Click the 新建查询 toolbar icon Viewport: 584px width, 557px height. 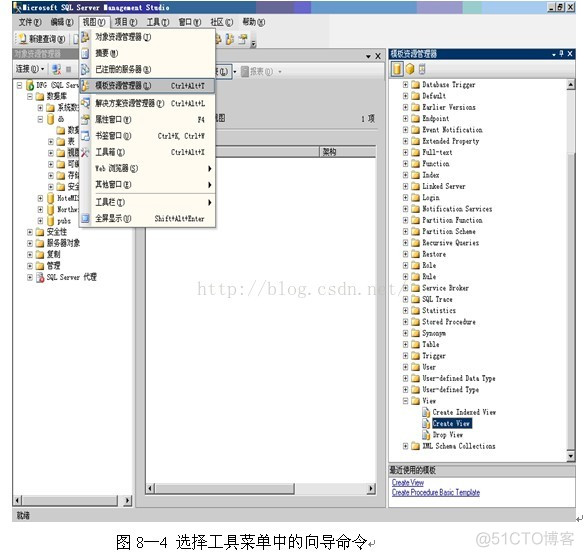click(x=22, y=38)
